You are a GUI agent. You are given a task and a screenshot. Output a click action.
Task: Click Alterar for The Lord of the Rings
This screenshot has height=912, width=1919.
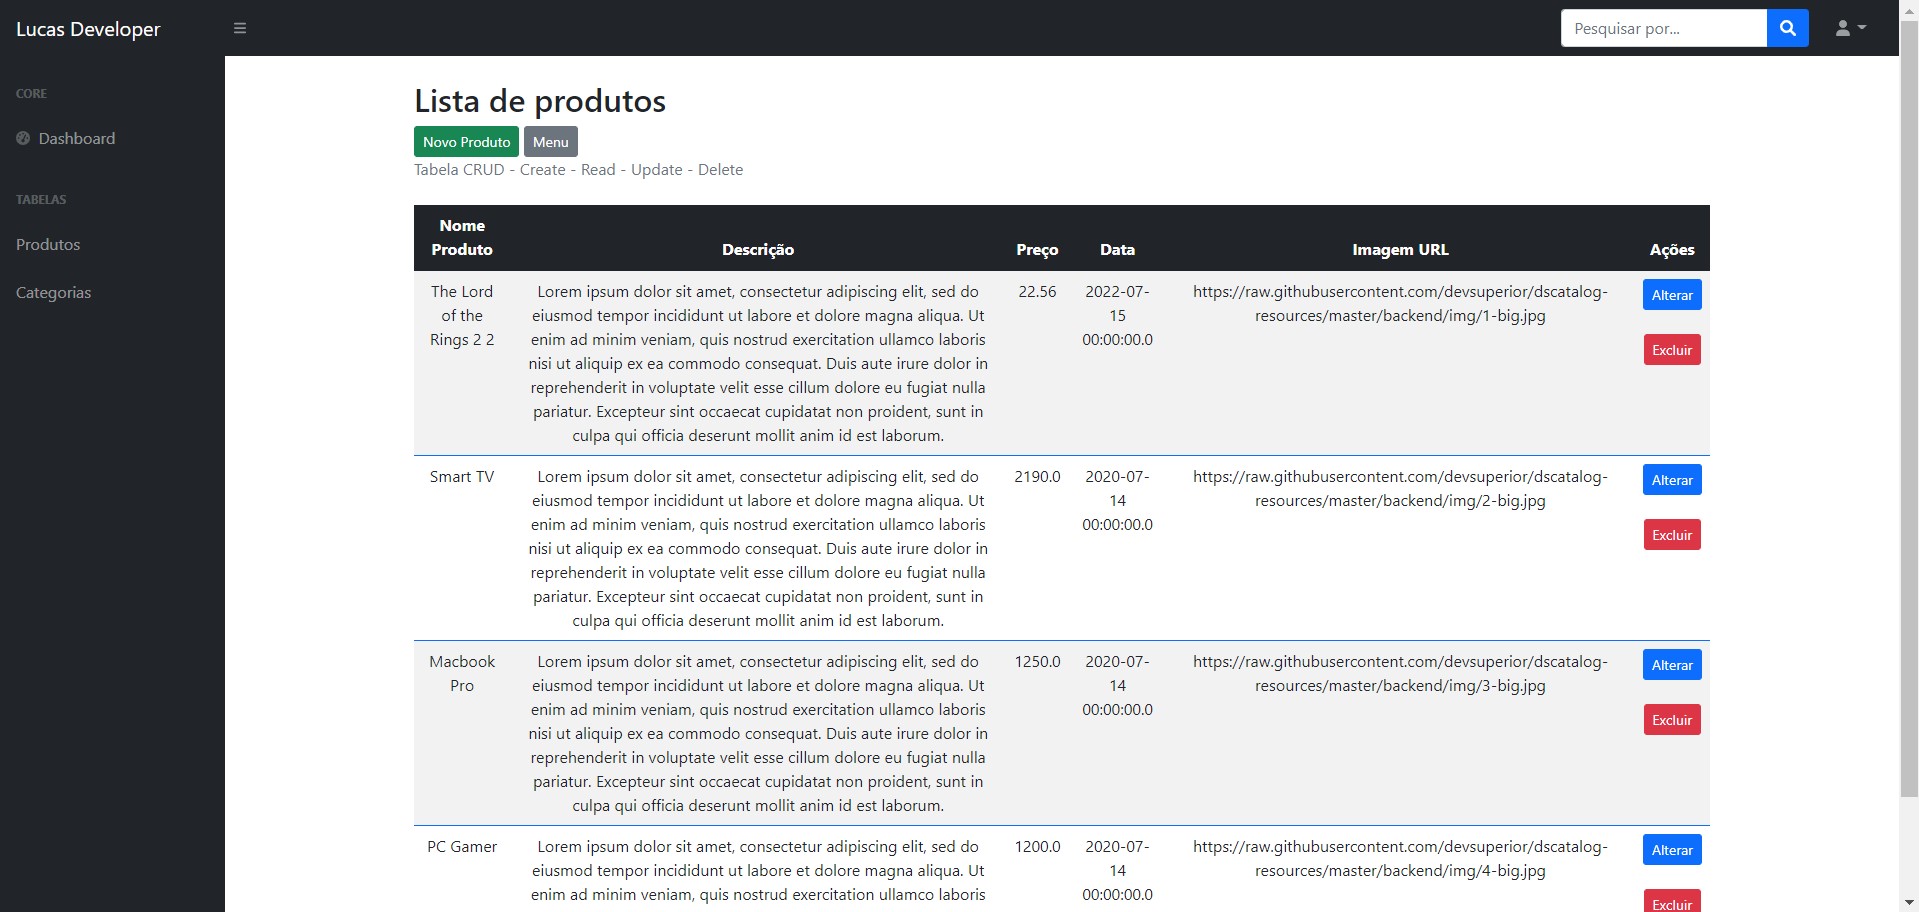1670,294
